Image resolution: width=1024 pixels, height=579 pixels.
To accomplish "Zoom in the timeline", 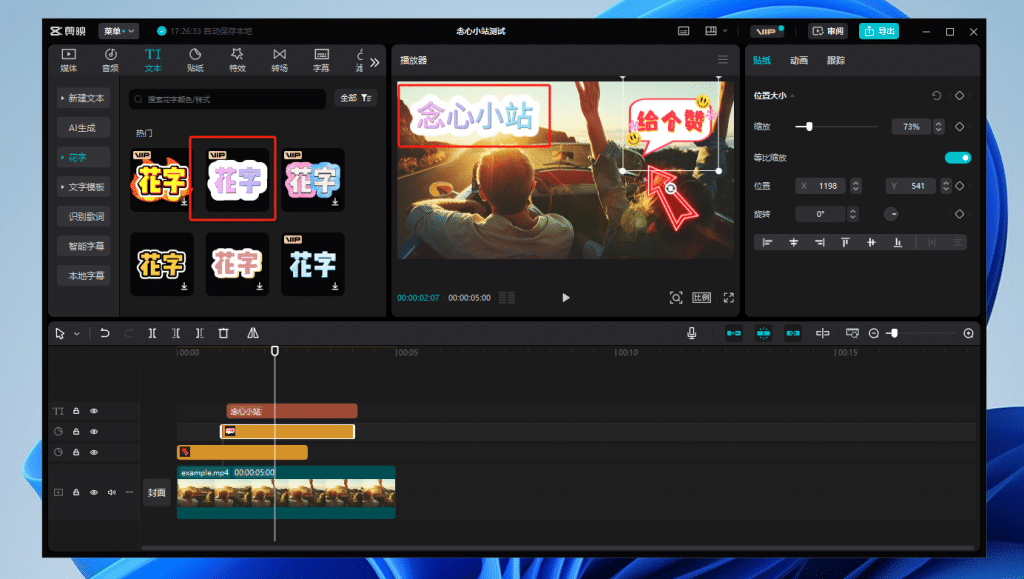I will [968, 334].
